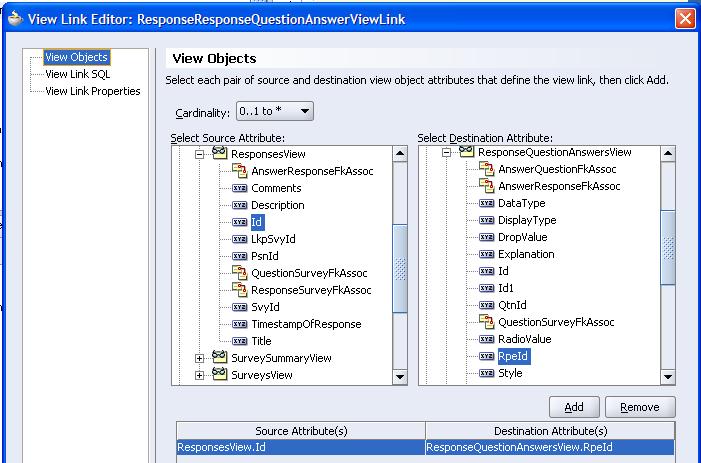Click the Explanation attribute icon
701x463 pixels.
[486, 254]
